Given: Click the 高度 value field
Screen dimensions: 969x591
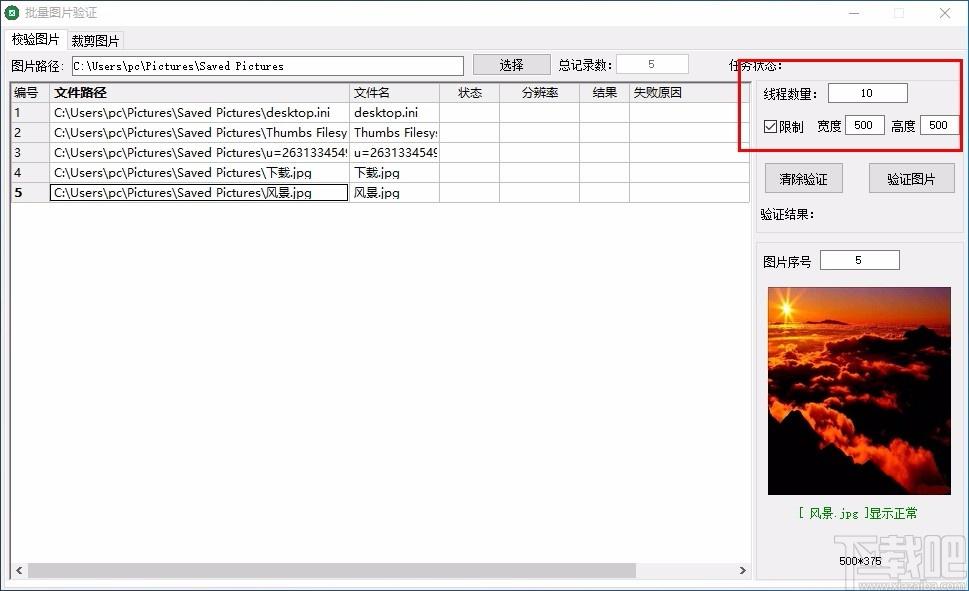Looking at the screenshot, I should click(x=939, y=125).
